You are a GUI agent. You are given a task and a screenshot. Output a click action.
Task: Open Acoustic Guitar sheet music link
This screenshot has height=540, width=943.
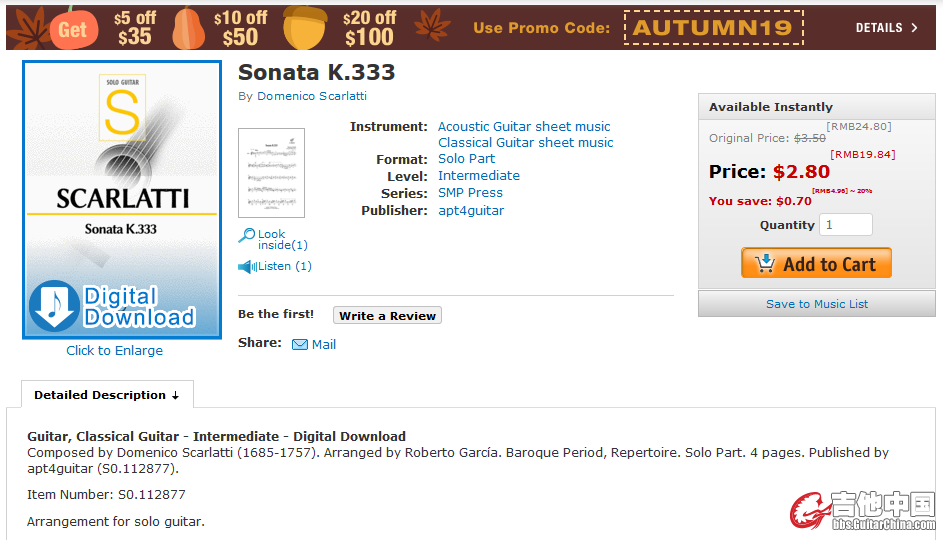coord(524,127)
